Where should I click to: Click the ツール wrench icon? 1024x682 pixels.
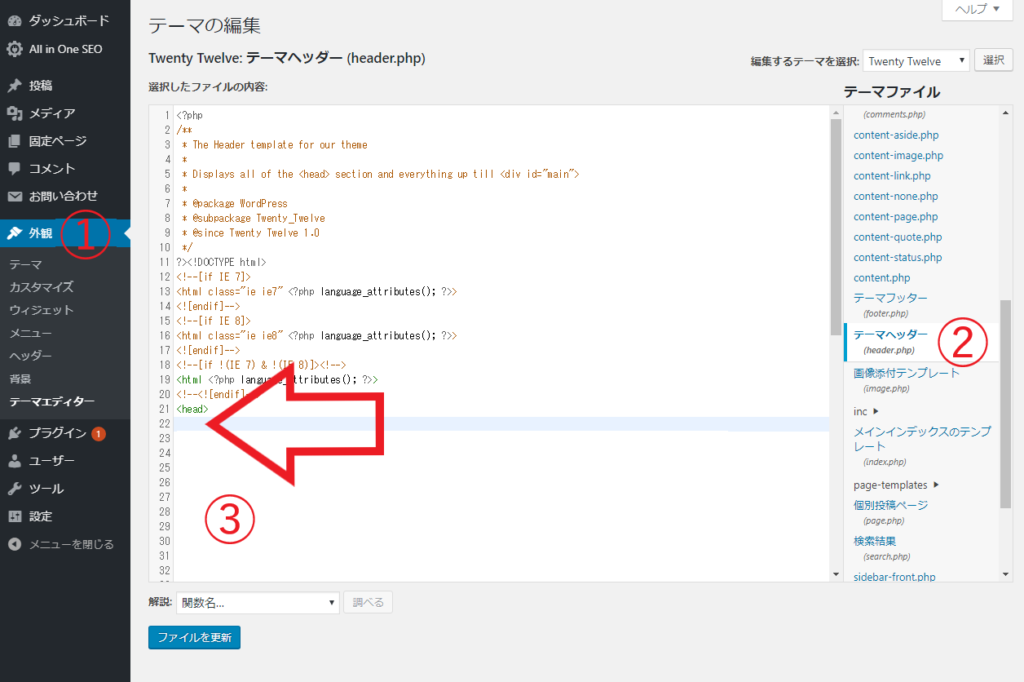pyautogui.click(x=14, y=489)
